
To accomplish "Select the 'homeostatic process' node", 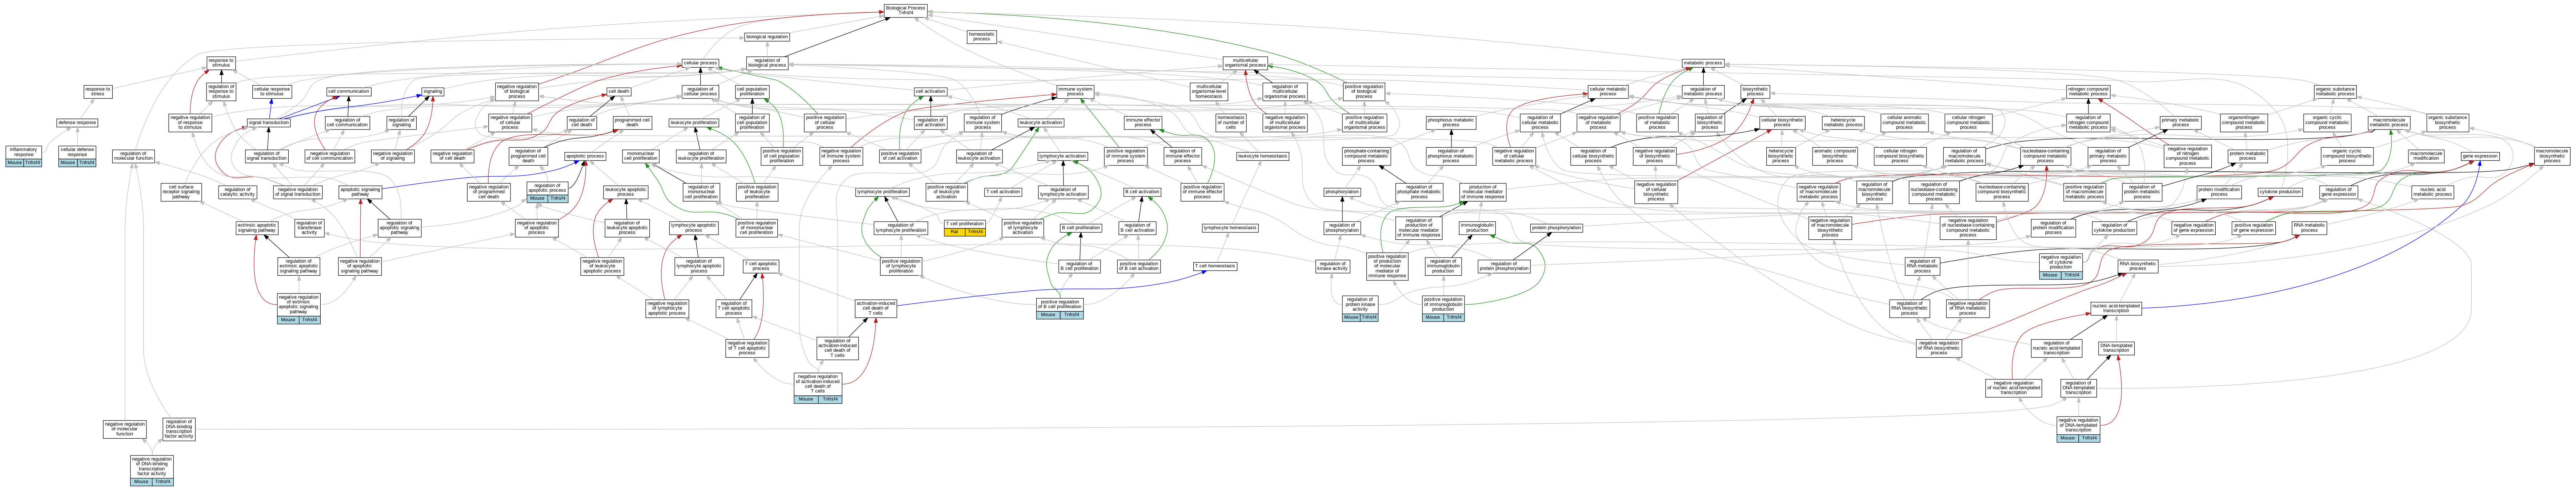I will click(982, 37).
